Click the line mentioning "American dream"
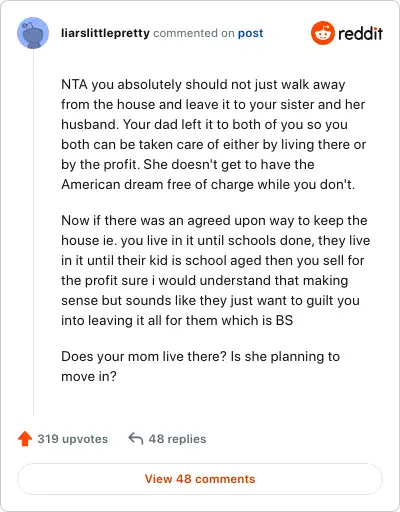400x512 pixels. point(208,184)
